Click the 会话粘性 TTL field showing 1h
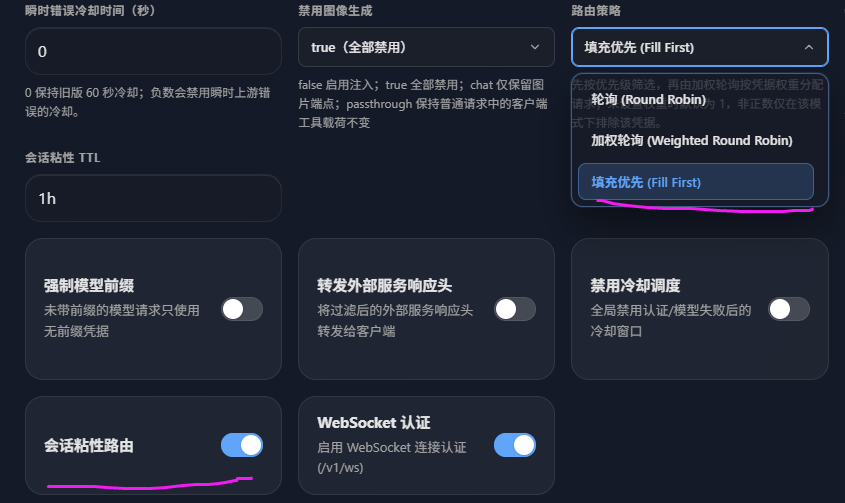Image resolution: width=845 pixels, height=503 pixels. (x=153, y=198)
